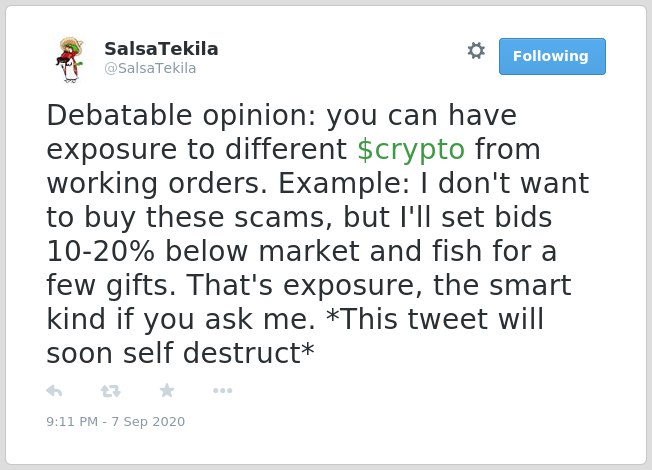Toggle the Following button
The height and width of the screenshot is (470, 652).
(x=552, y=56)
